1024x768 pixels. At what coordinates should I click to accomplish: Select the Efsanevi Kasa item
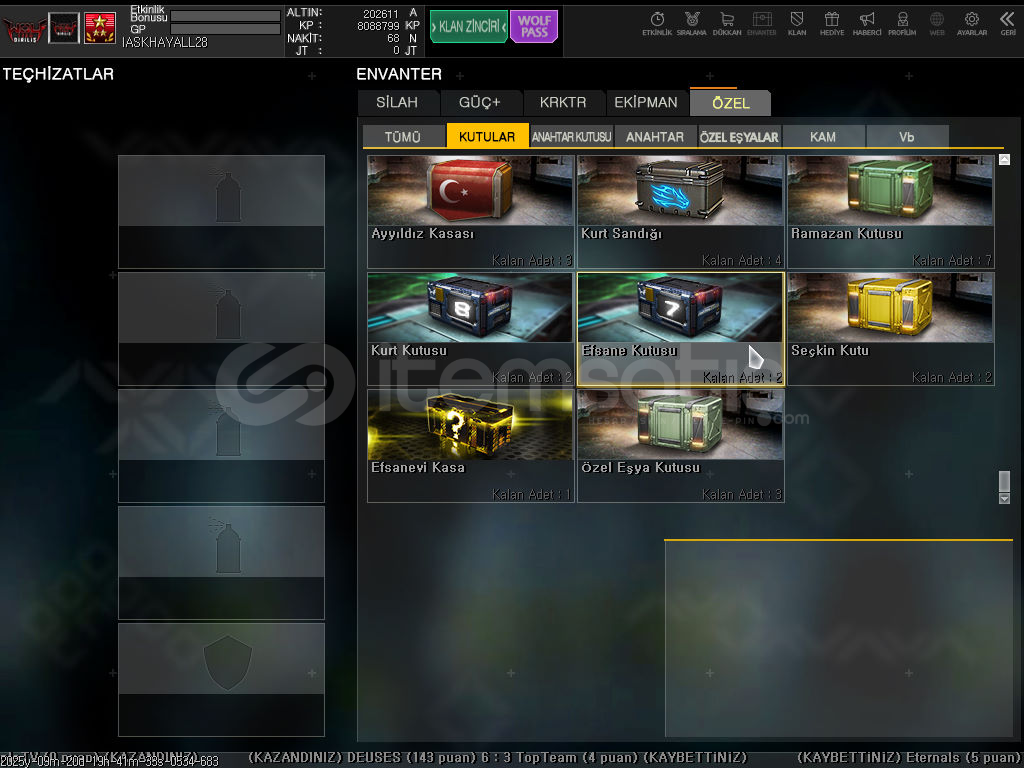(470, 445)
